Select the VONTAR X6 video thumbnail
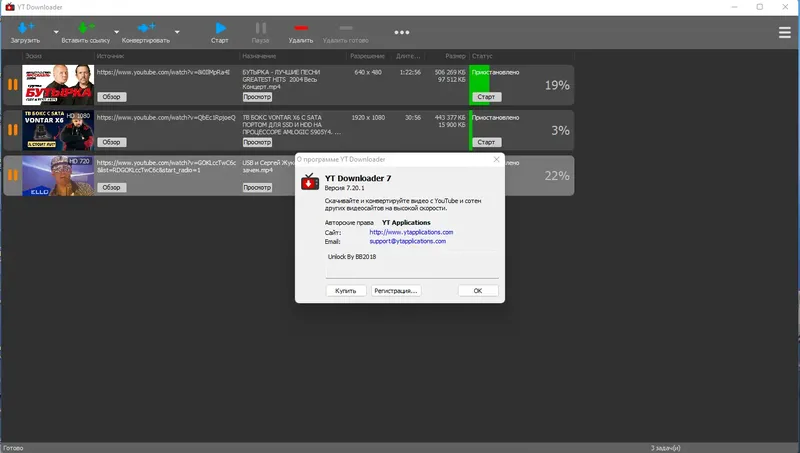The width and height of the screenshot is (800, 453). click(58, 130)
